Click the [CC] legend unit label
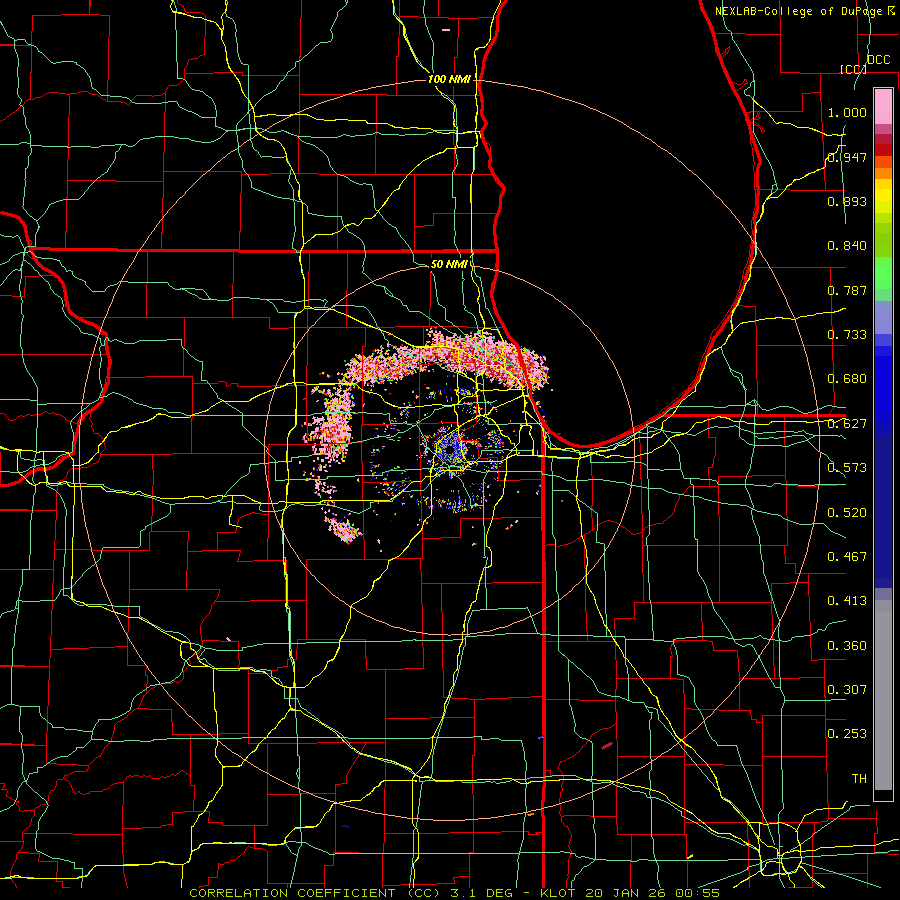 click(853, 69)
